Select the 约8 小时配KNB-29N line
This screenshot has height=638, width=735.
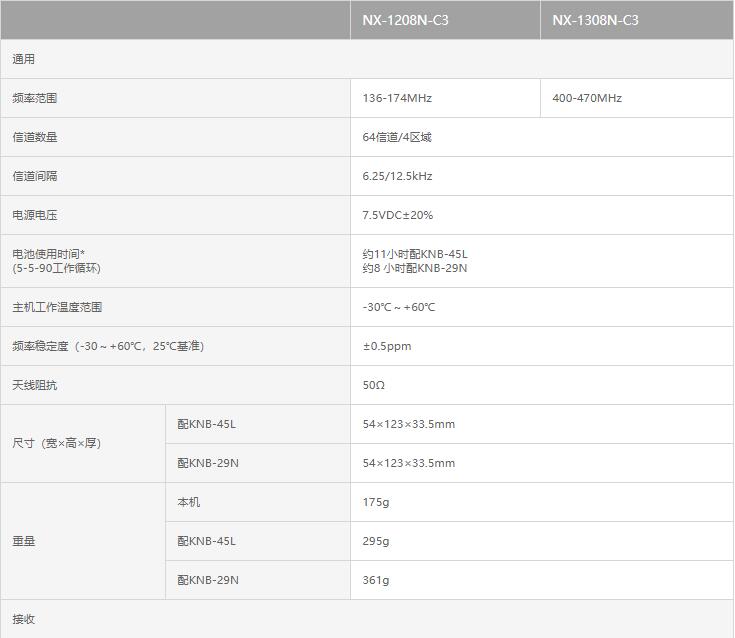coord(414,268)
